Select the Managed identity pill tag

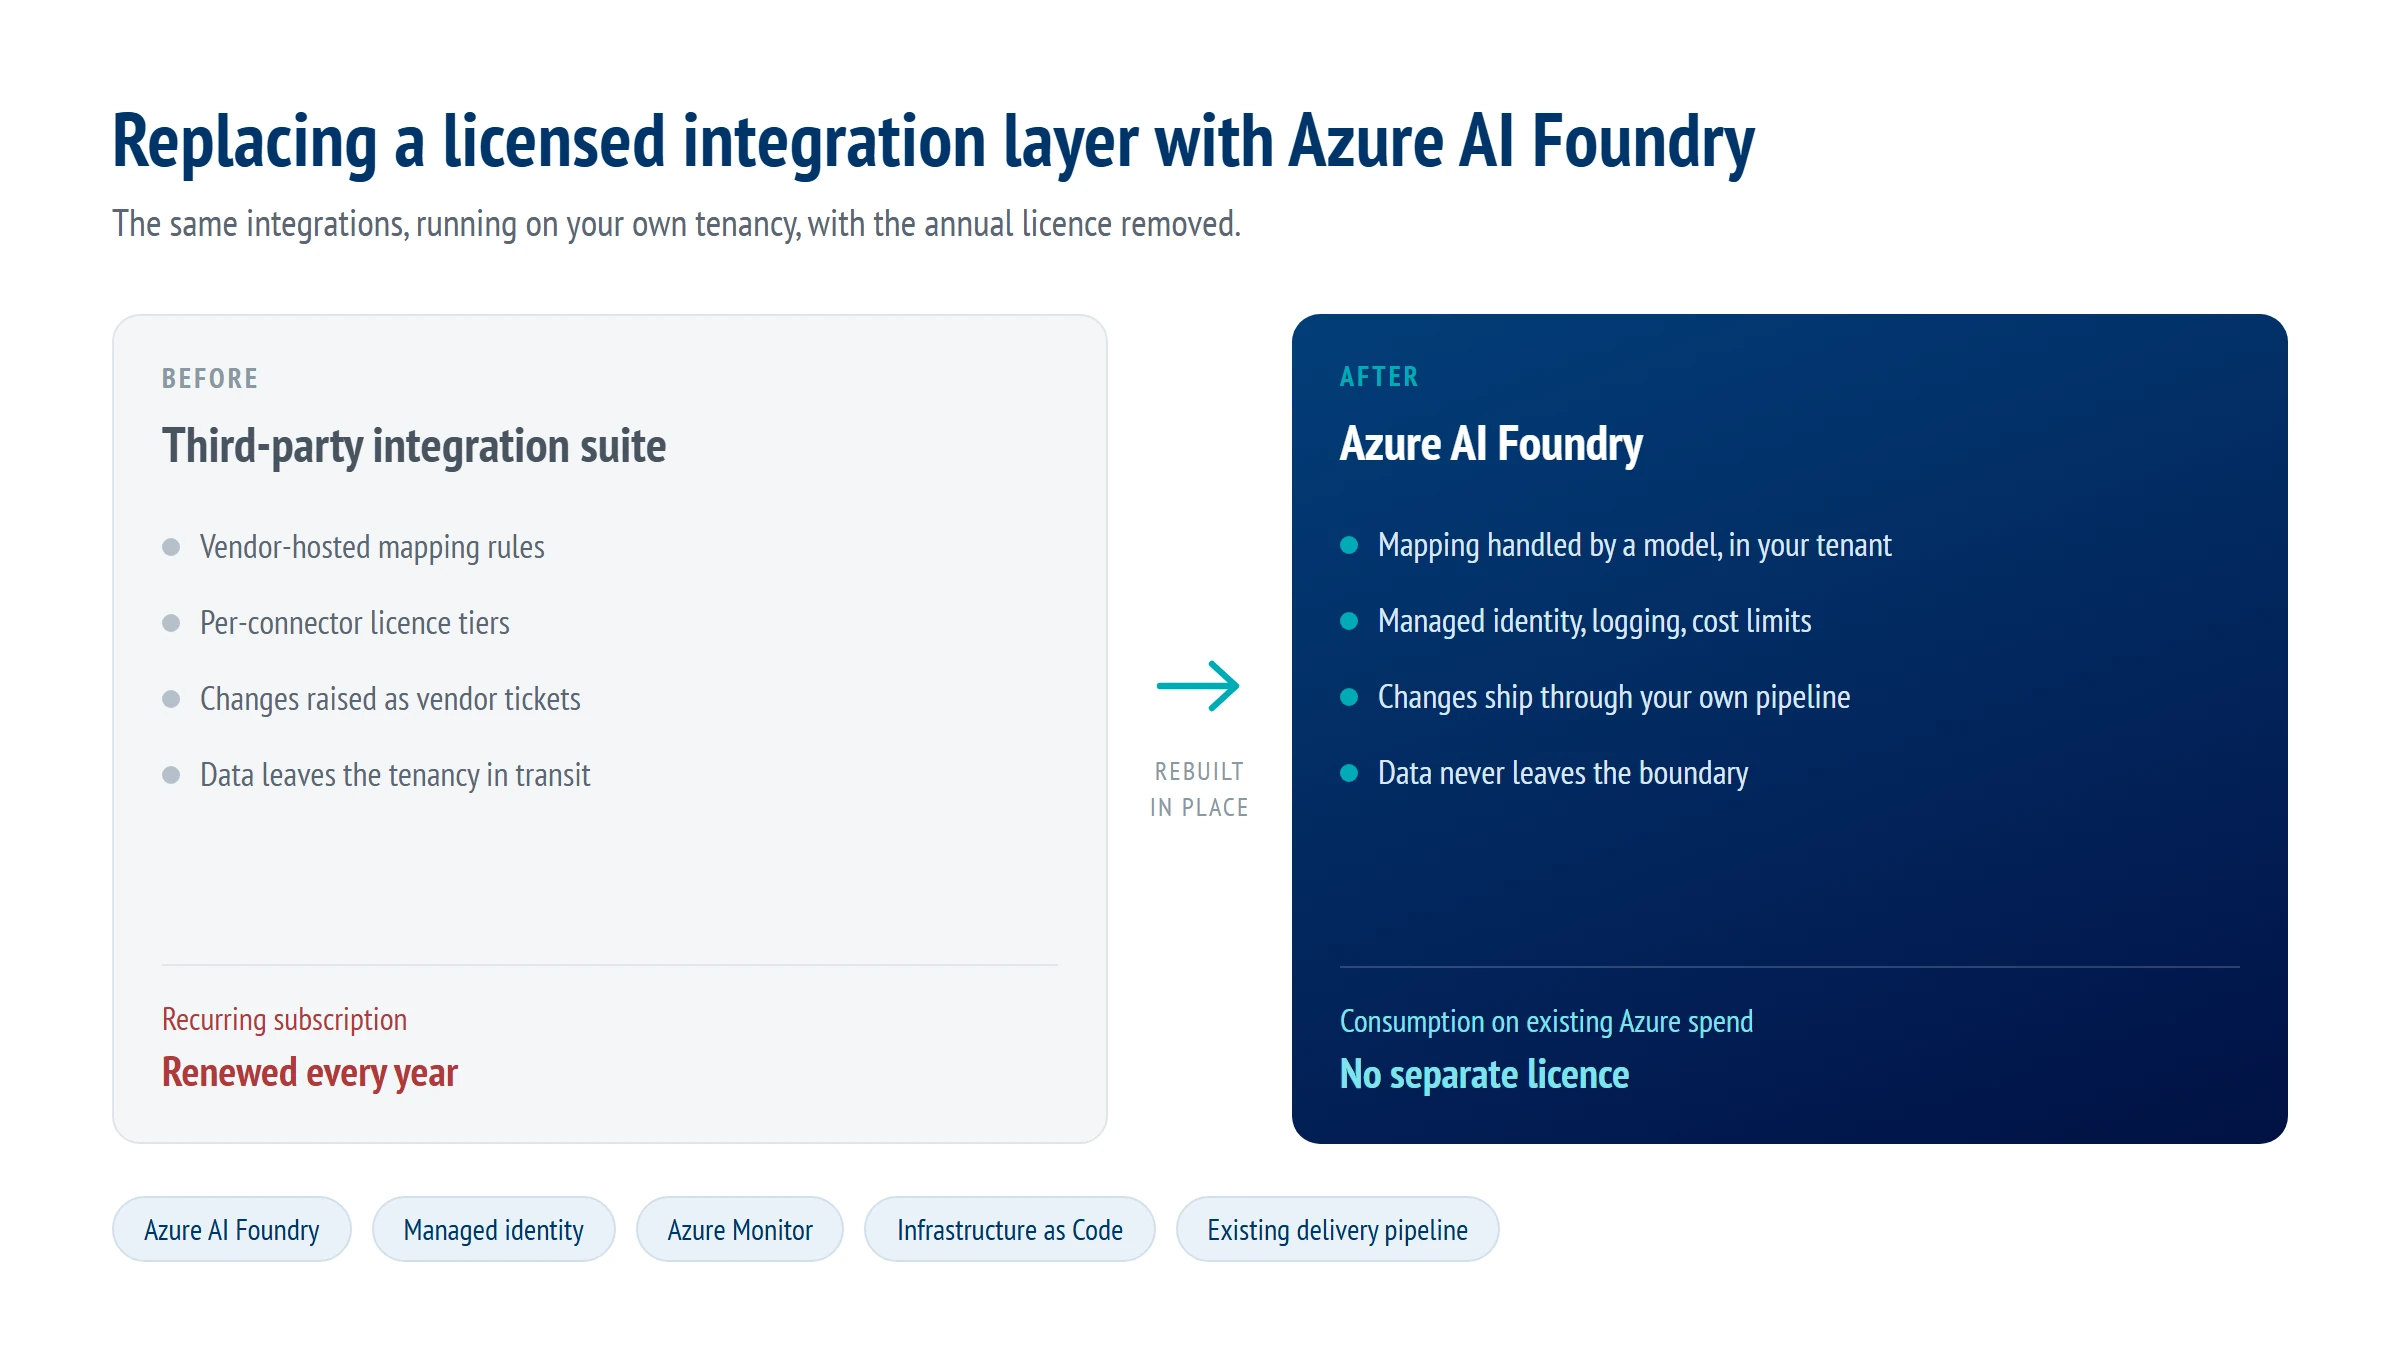pyautogui.click(x=493, y=1229)
